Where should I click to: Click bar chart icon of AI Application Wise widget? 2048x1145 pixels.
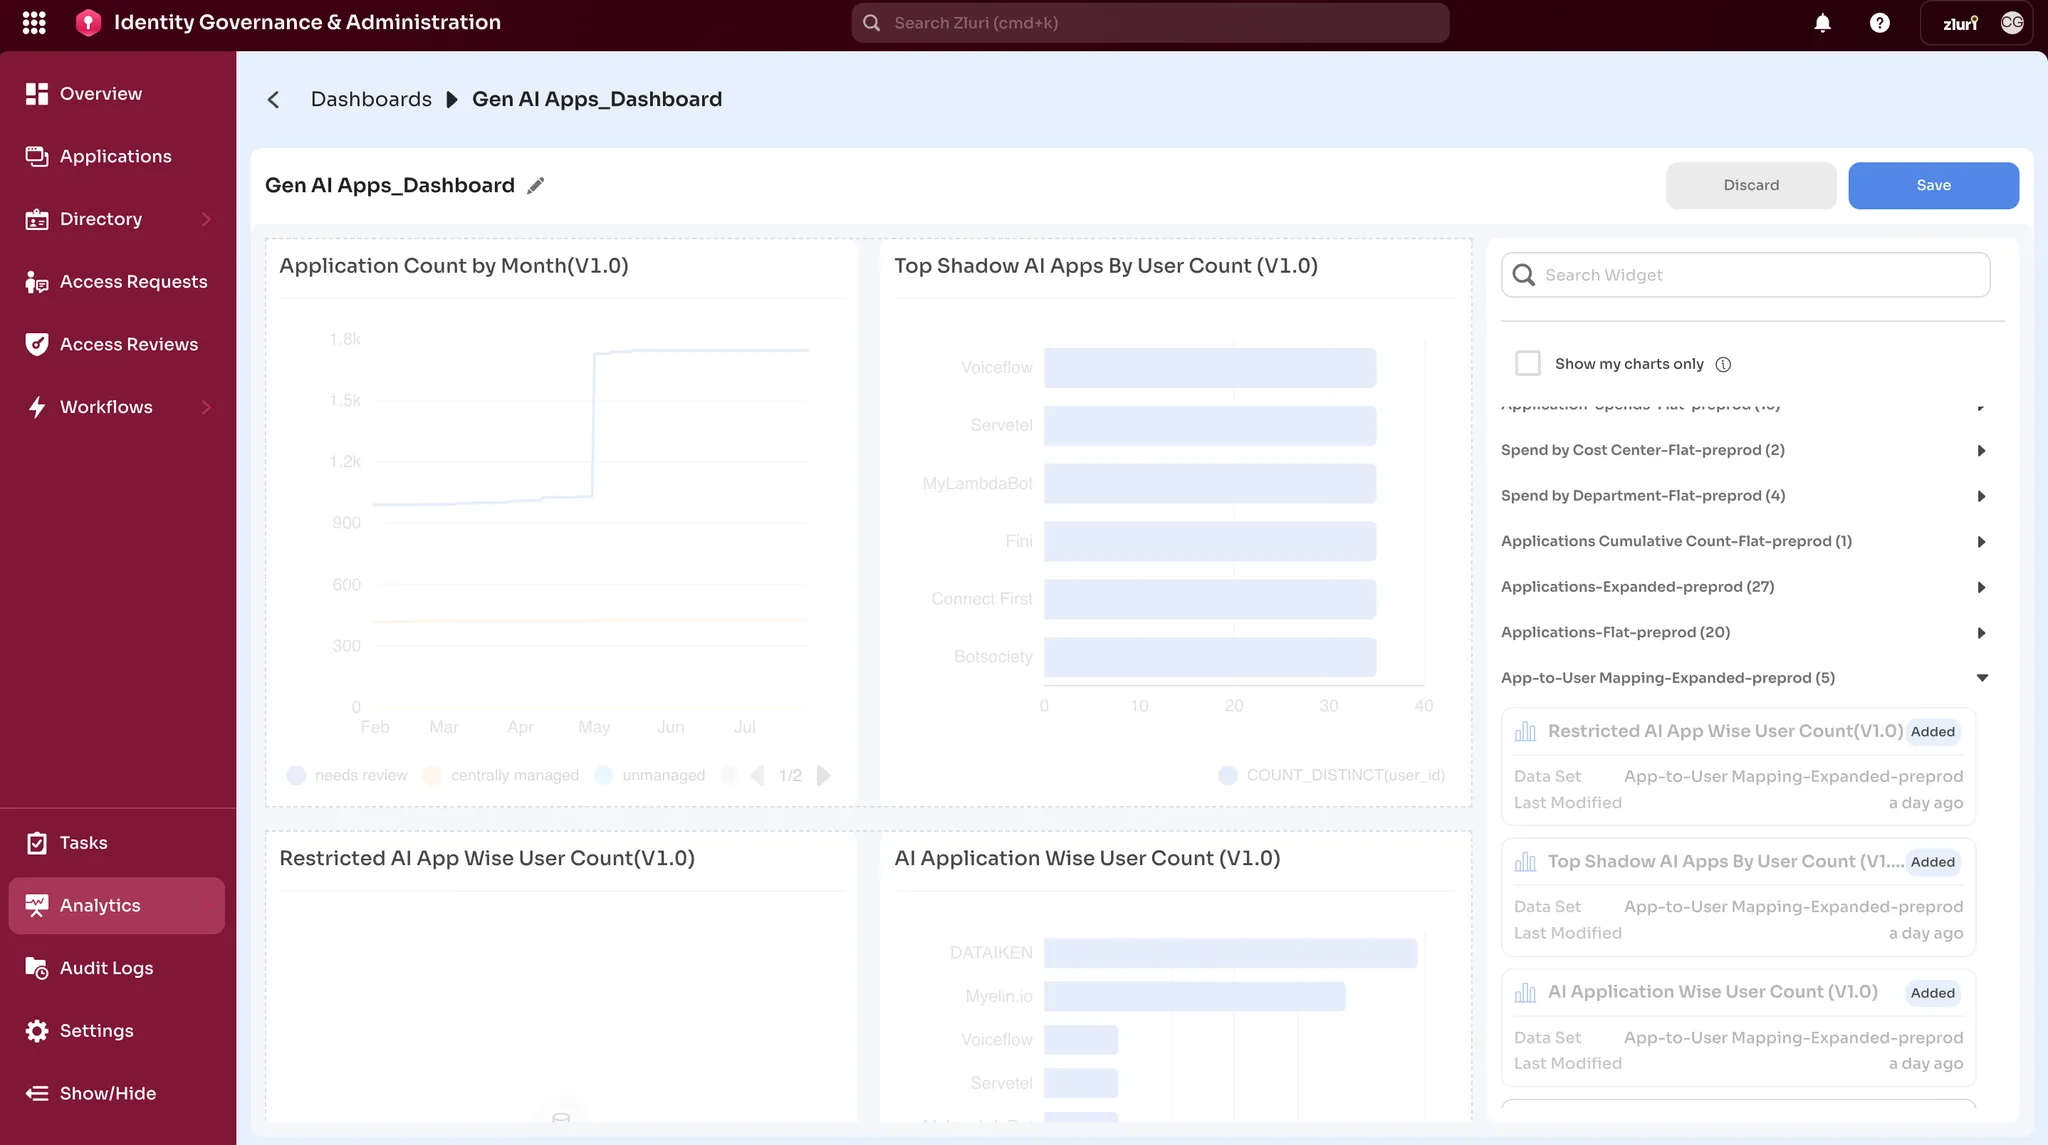coord(1525,993)
